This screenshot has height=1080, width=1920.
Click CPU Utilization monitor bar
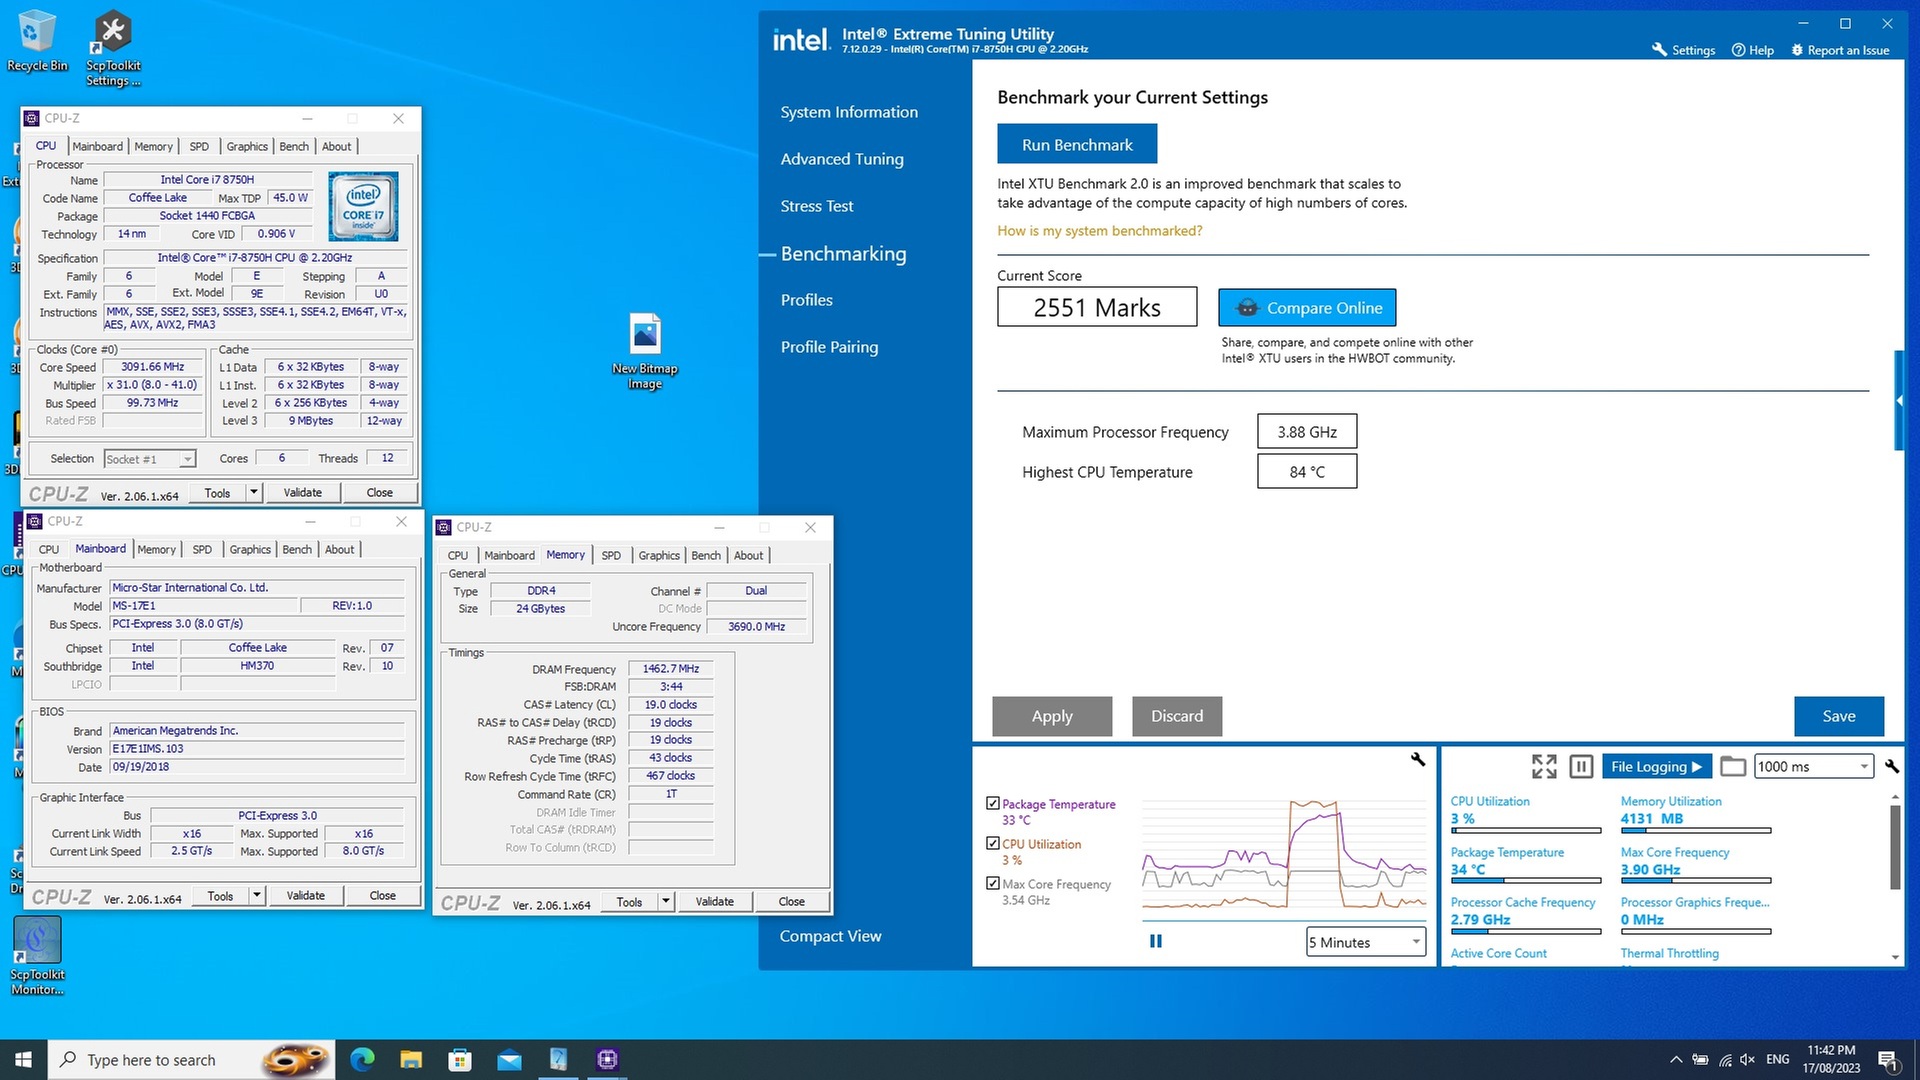pyautogui.click(x=1525, y=830)
